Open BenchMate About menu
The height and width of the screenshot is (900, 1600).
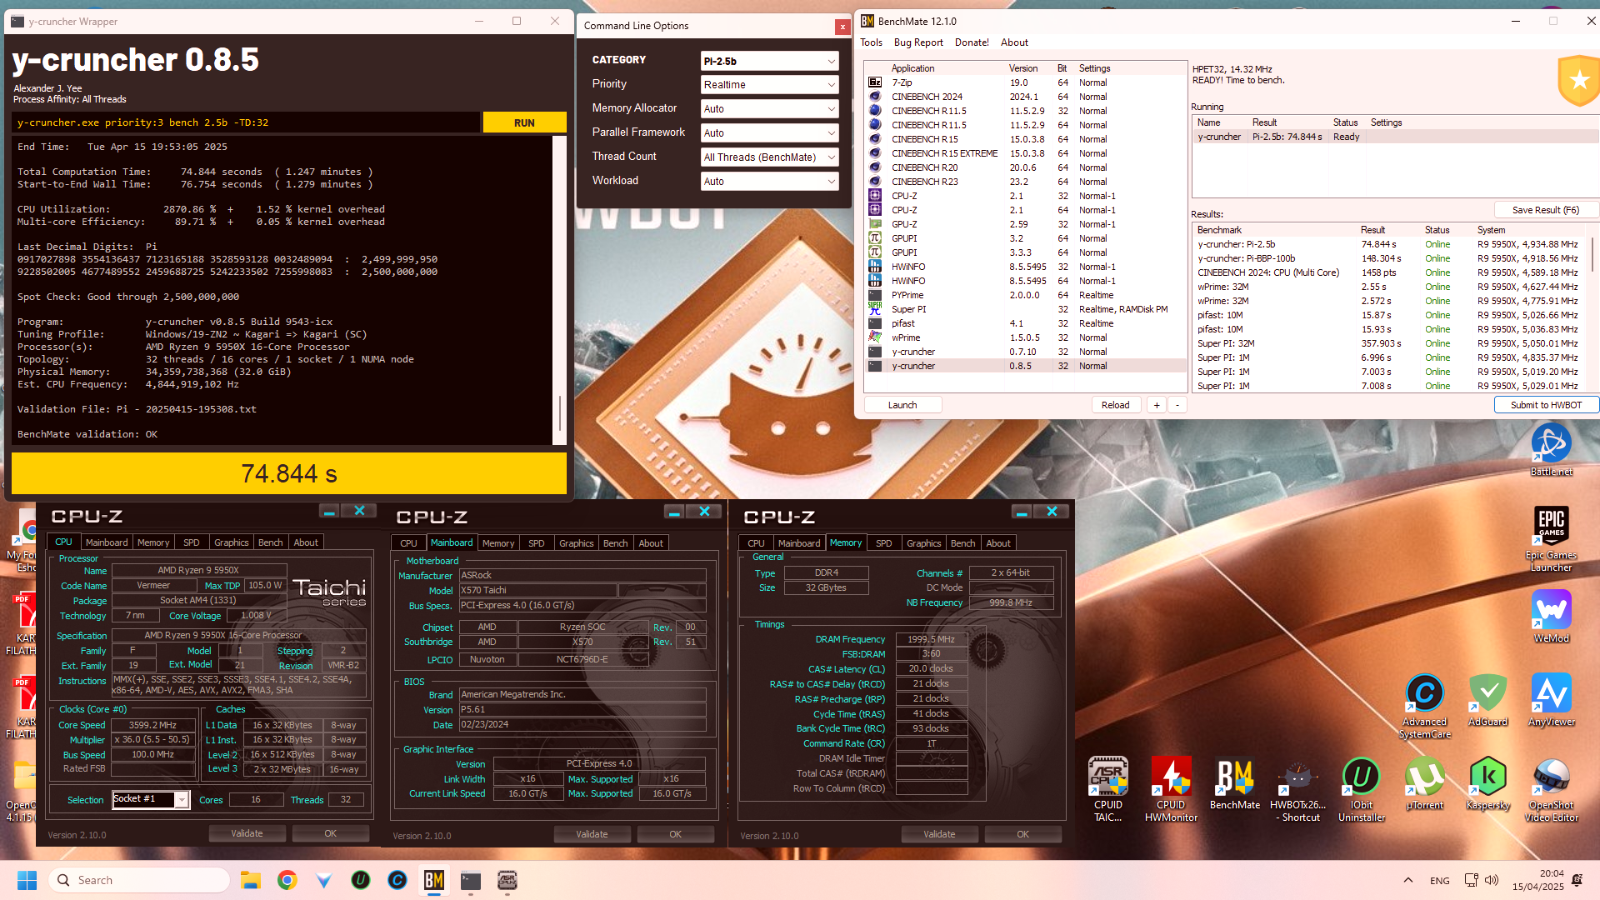pos(1014,42)
